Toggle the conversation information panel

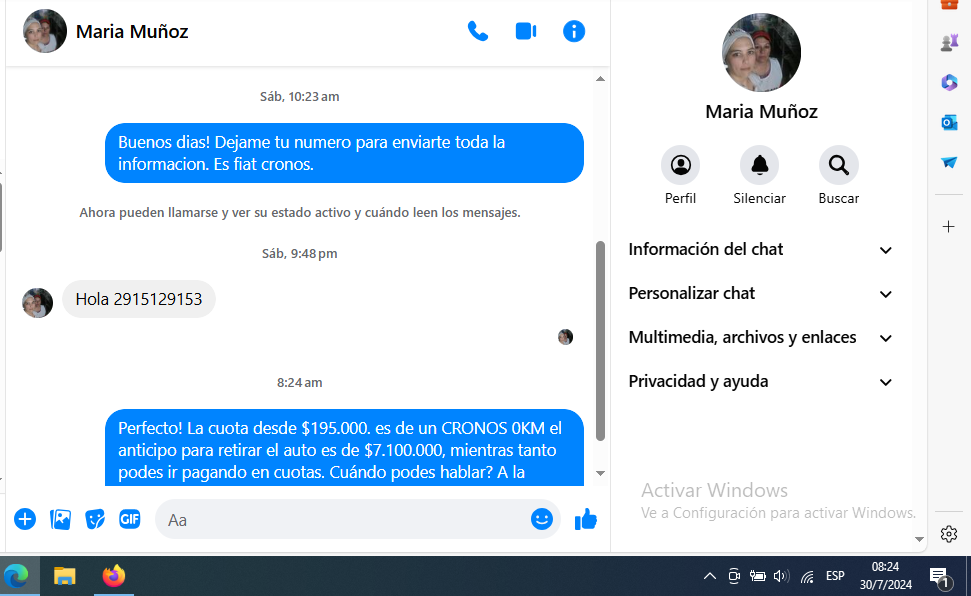coord(574,31)
